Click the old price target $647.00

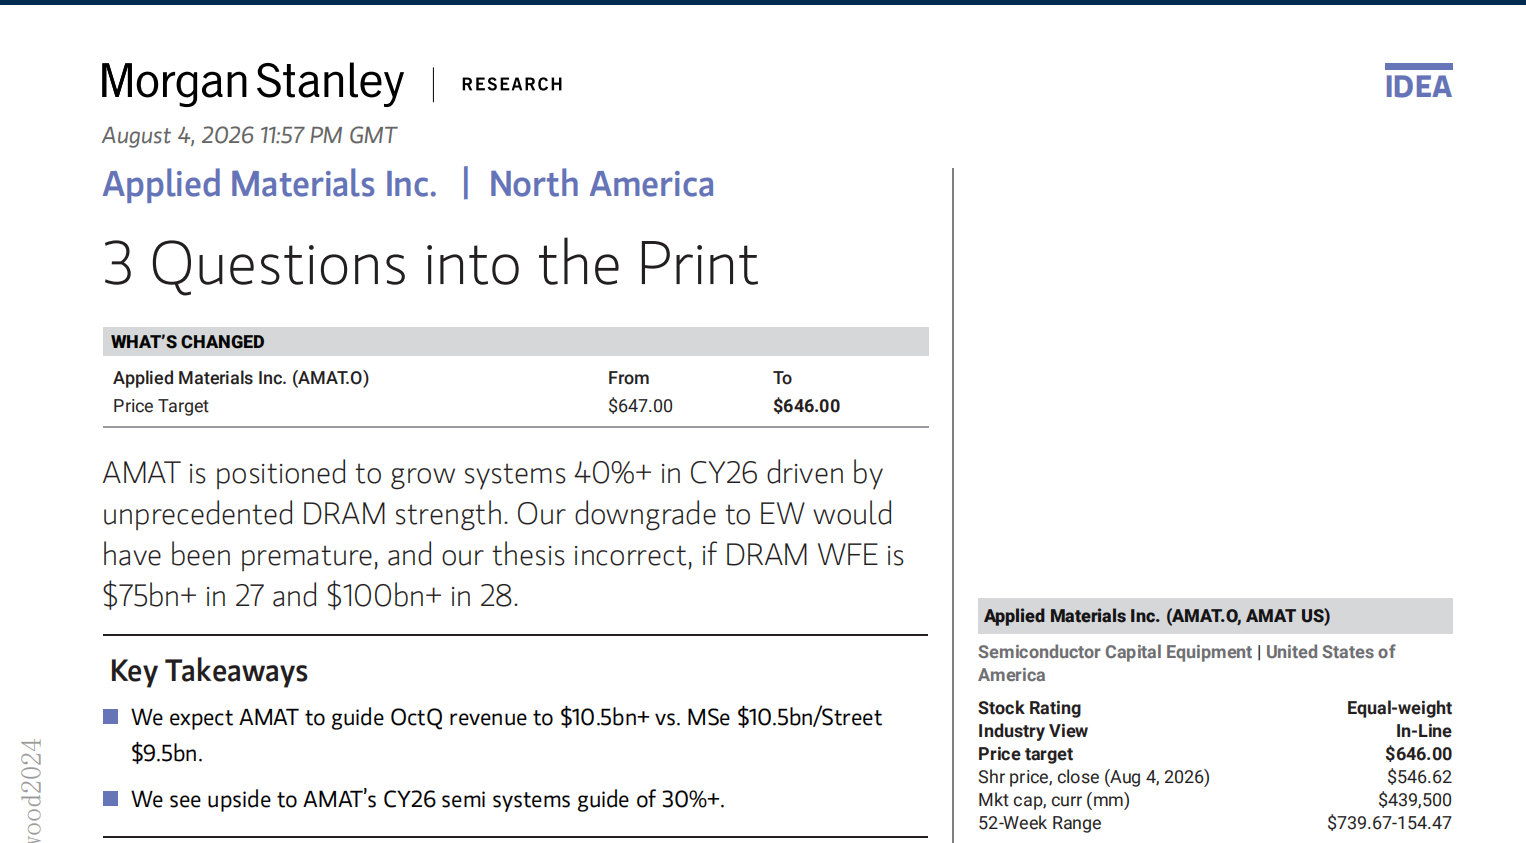pos(640,406)
